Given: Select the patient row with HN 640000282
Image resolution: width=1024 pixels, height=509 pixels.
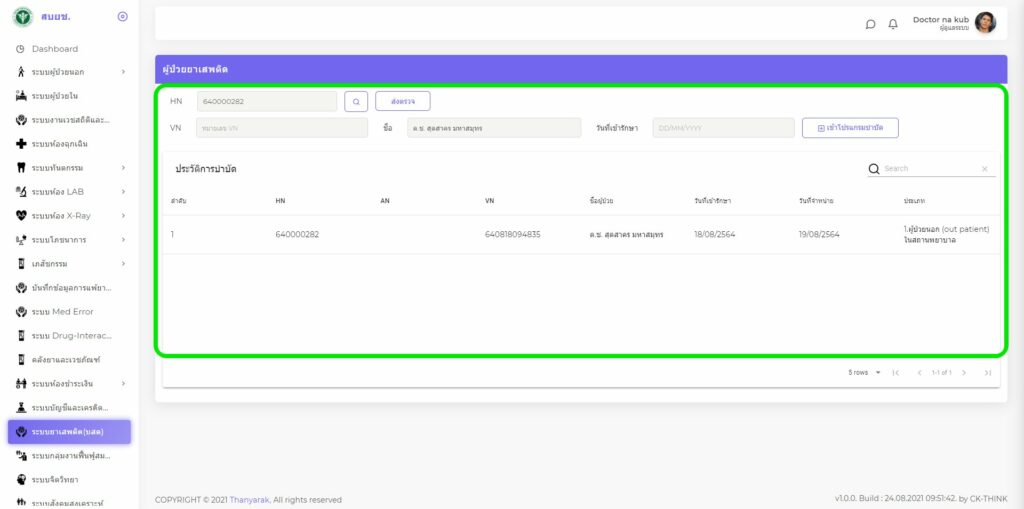Looking at the screenshot, I should (580, 234).
